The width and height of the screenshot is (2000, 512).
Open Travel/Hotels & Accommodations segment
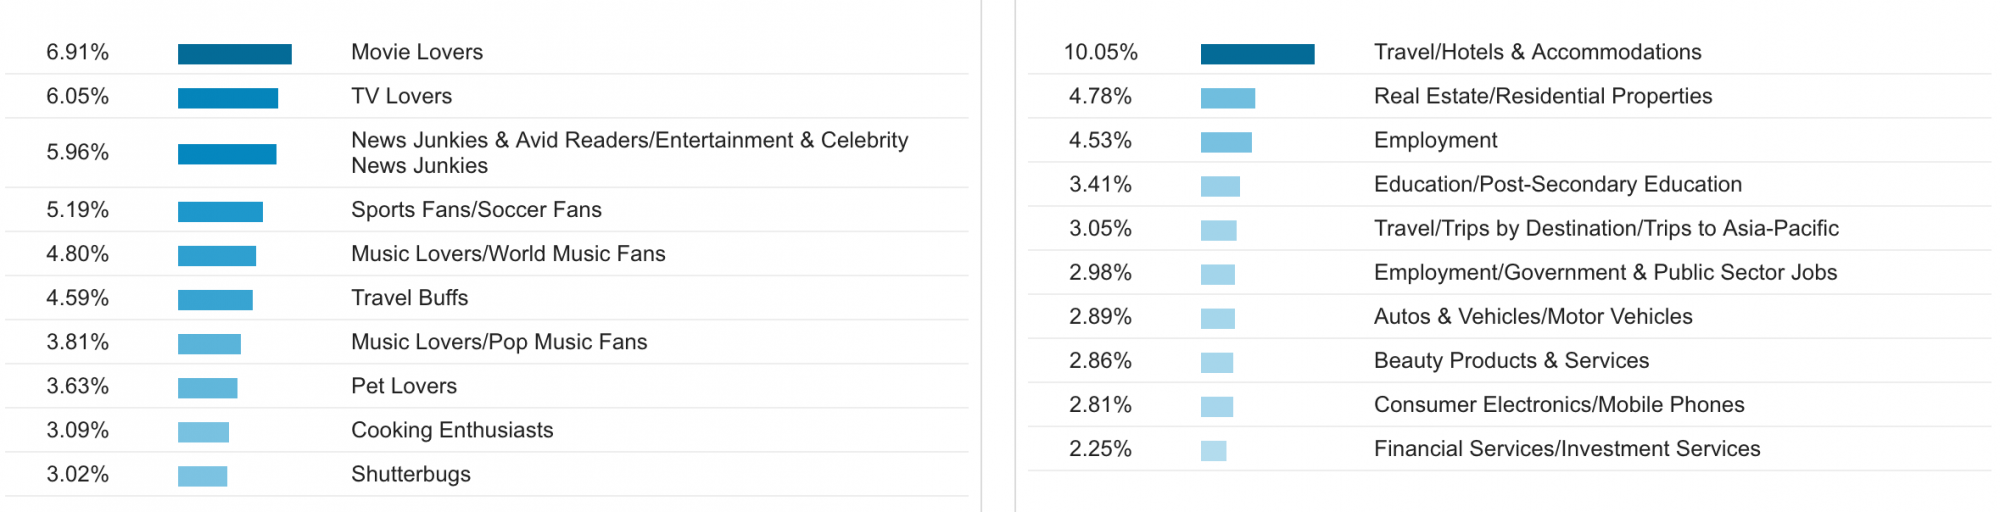pyautogui.click(x=1537, y=52)
